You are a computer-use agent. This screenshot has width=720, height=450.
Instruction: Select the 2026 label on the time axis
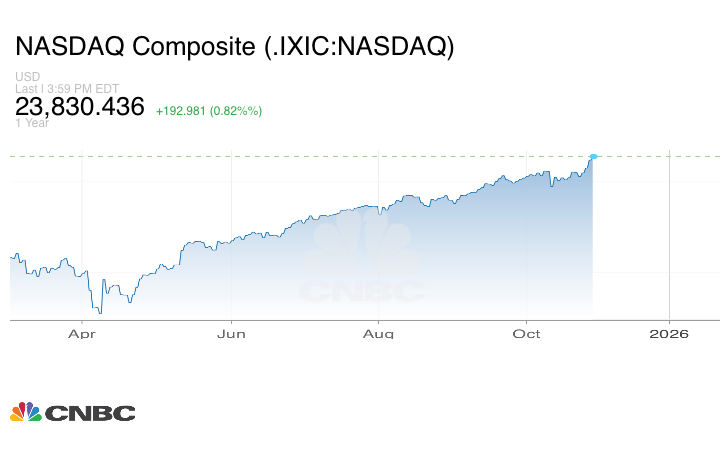668,335
